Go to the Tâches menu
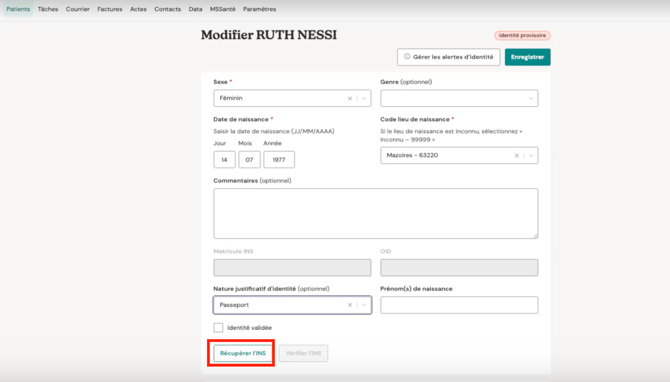Viewport: 670px width, 382px height. [48, 9]
